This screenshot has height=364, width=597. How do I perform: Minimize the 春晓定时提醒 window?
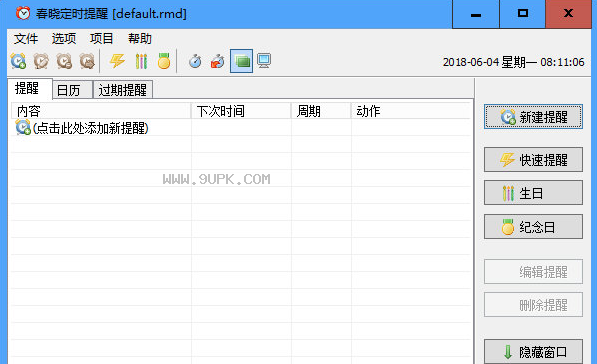click(476, 14)
